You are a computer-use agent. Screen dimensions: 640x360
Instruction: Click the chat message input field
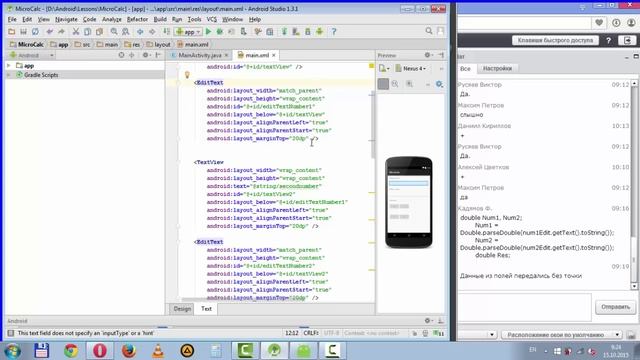tap(524, 307)
